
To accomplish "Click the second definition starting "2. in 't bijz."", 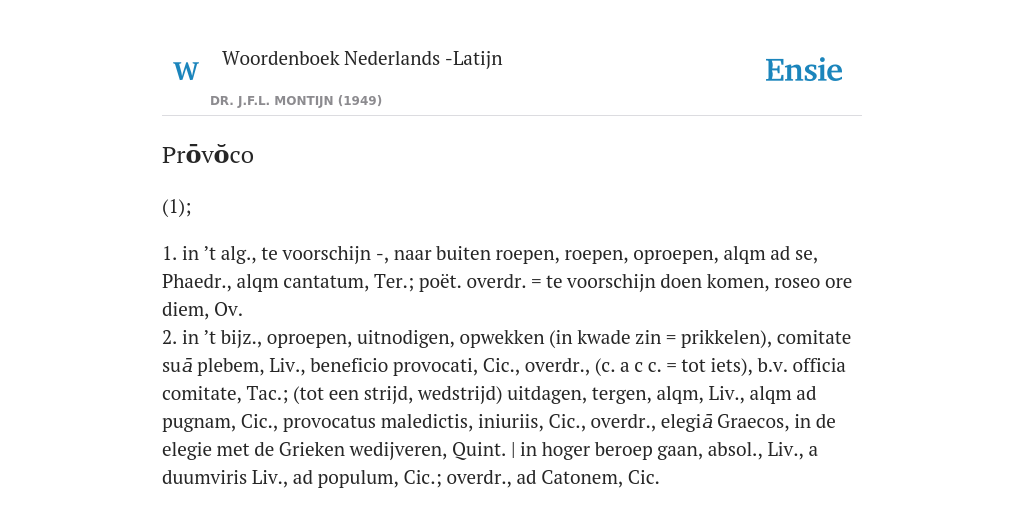I will point(507,408).
